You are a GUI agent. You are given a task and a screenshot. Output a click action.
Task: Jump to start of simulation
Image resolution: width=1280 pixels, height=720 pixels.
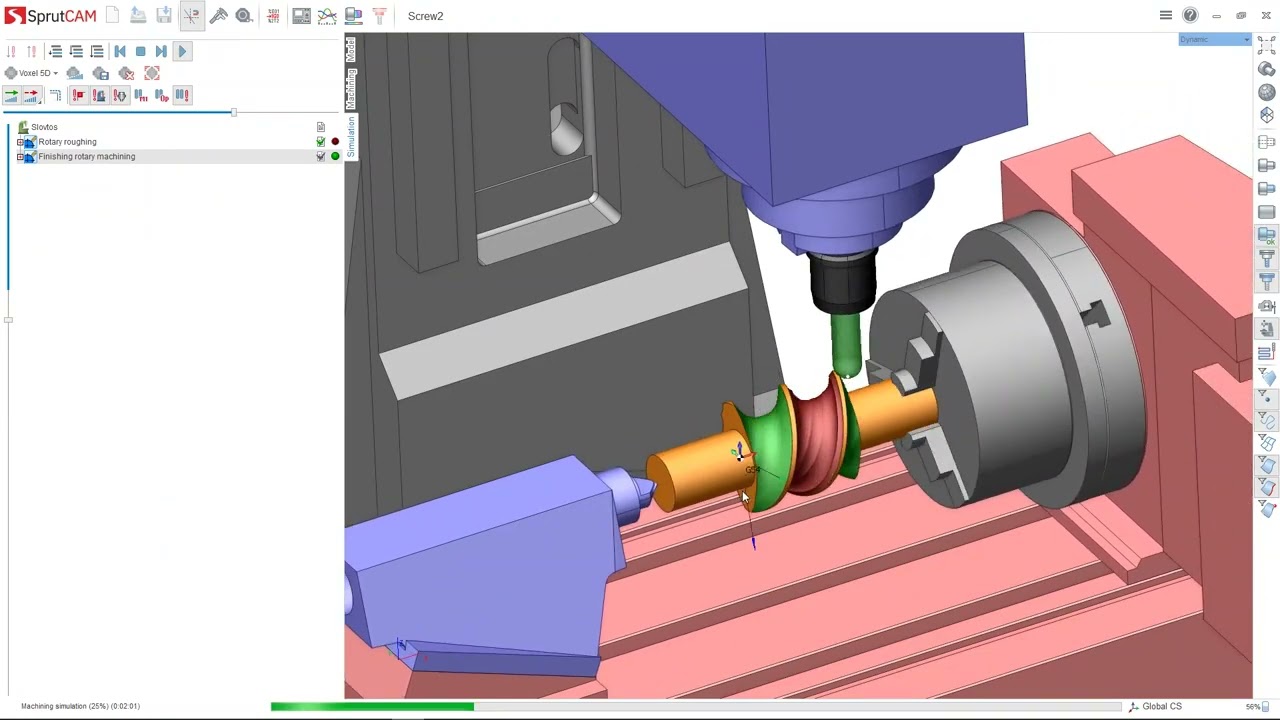coord(120,51)
